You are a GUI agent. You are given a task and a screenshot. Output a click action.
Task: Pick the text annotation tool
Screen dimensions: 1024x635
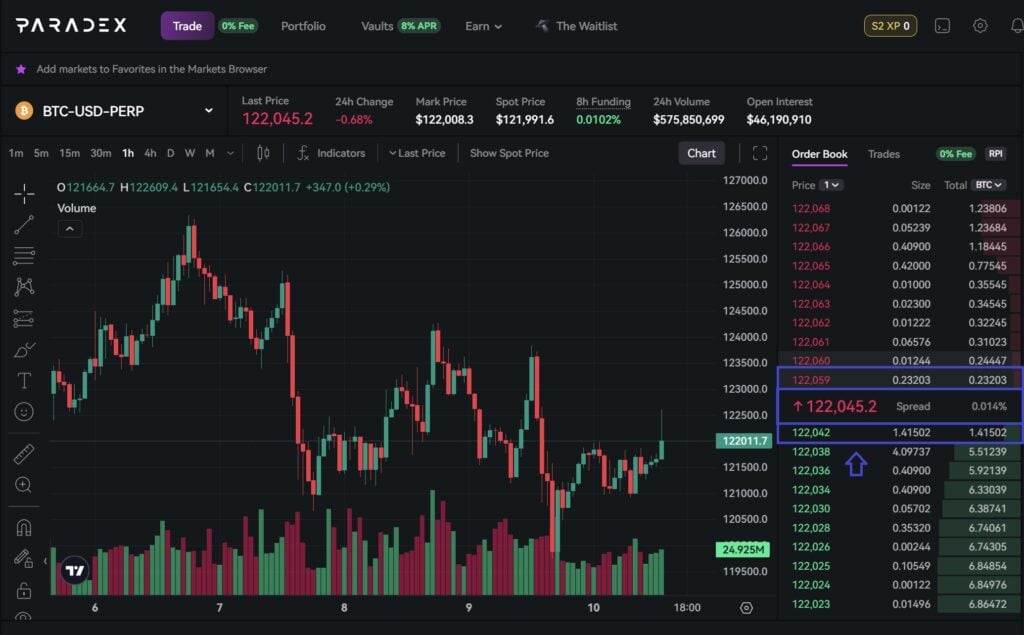[24, 380]
